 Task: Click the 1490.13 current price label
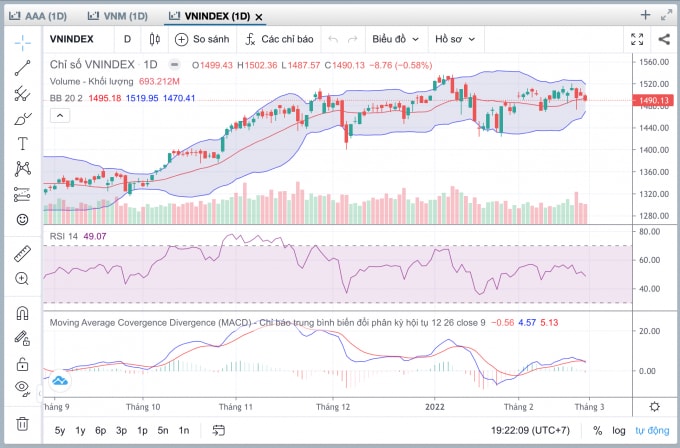coord(654,101)
